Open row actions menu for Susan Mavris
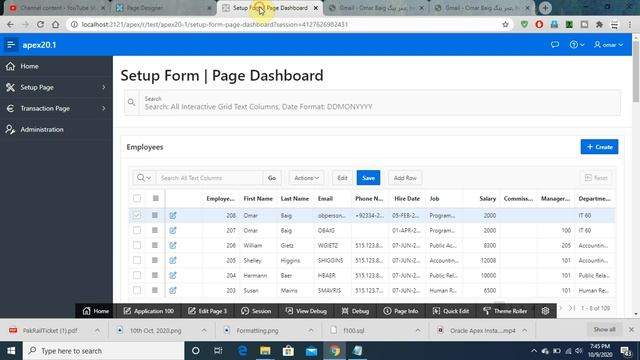The width and height of the screenshot is (640, 360). [x=155, y=290]
